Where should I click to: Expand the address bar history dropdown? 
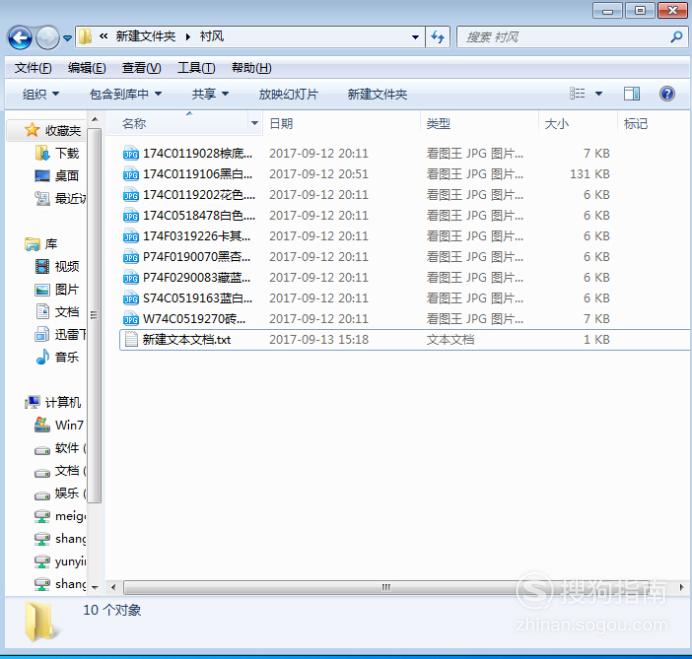(x=415, y=37)
